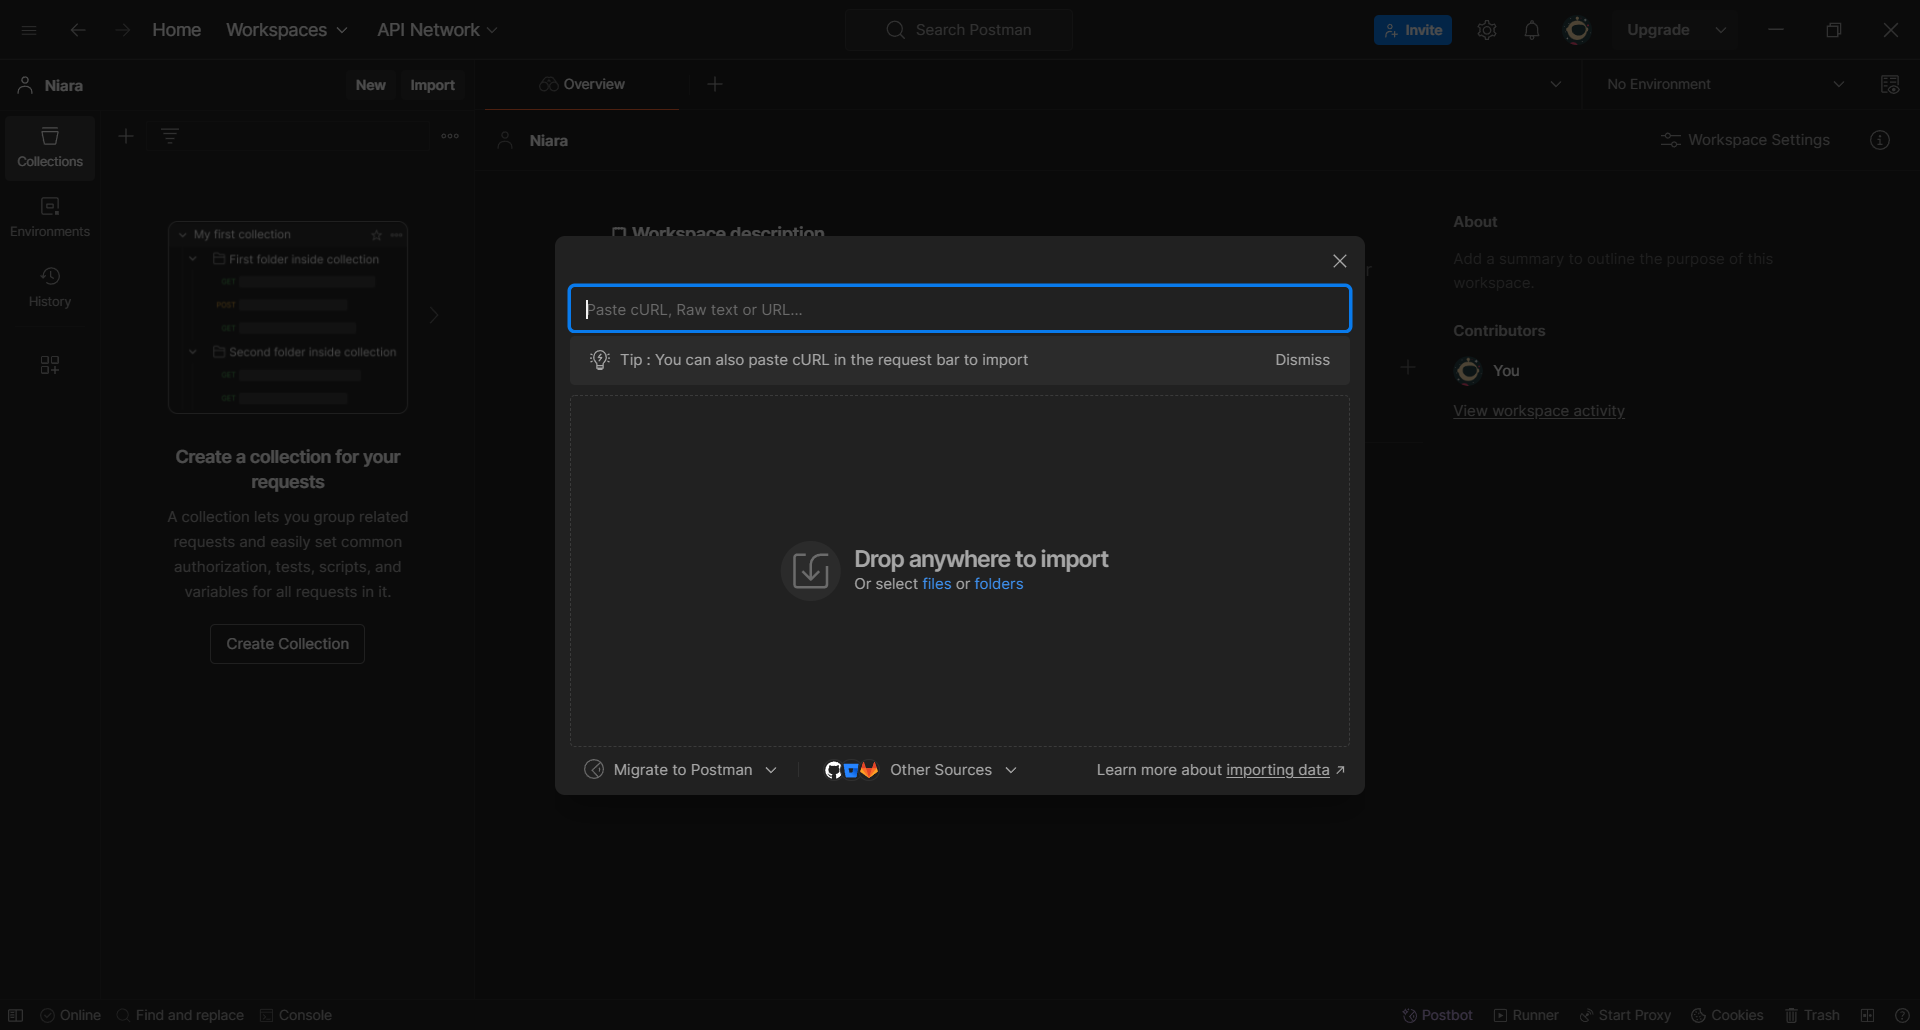Open a new tab with plus
The image size is (1920, 1030).
(x=715, y=84)
